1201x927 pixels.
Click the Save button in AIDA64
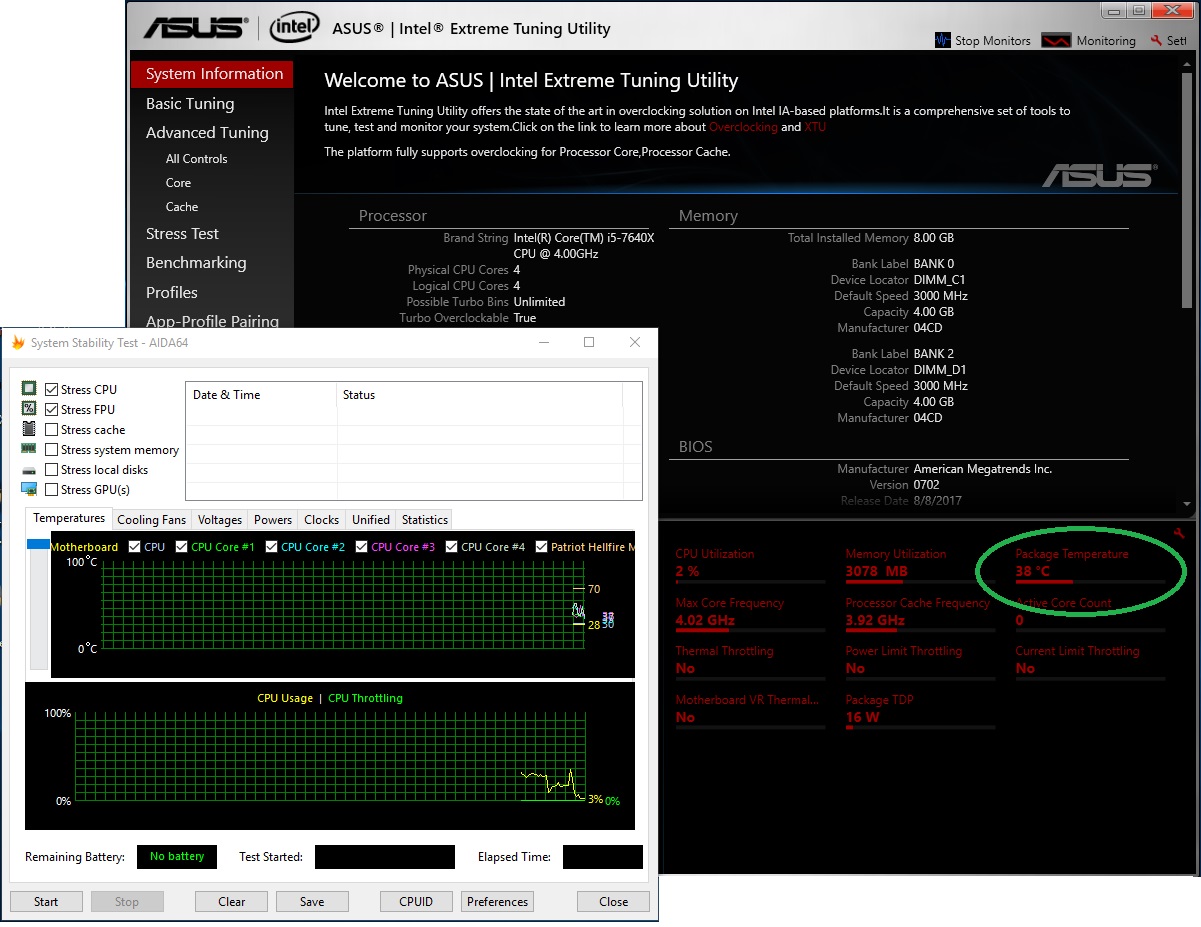(312, 901)
